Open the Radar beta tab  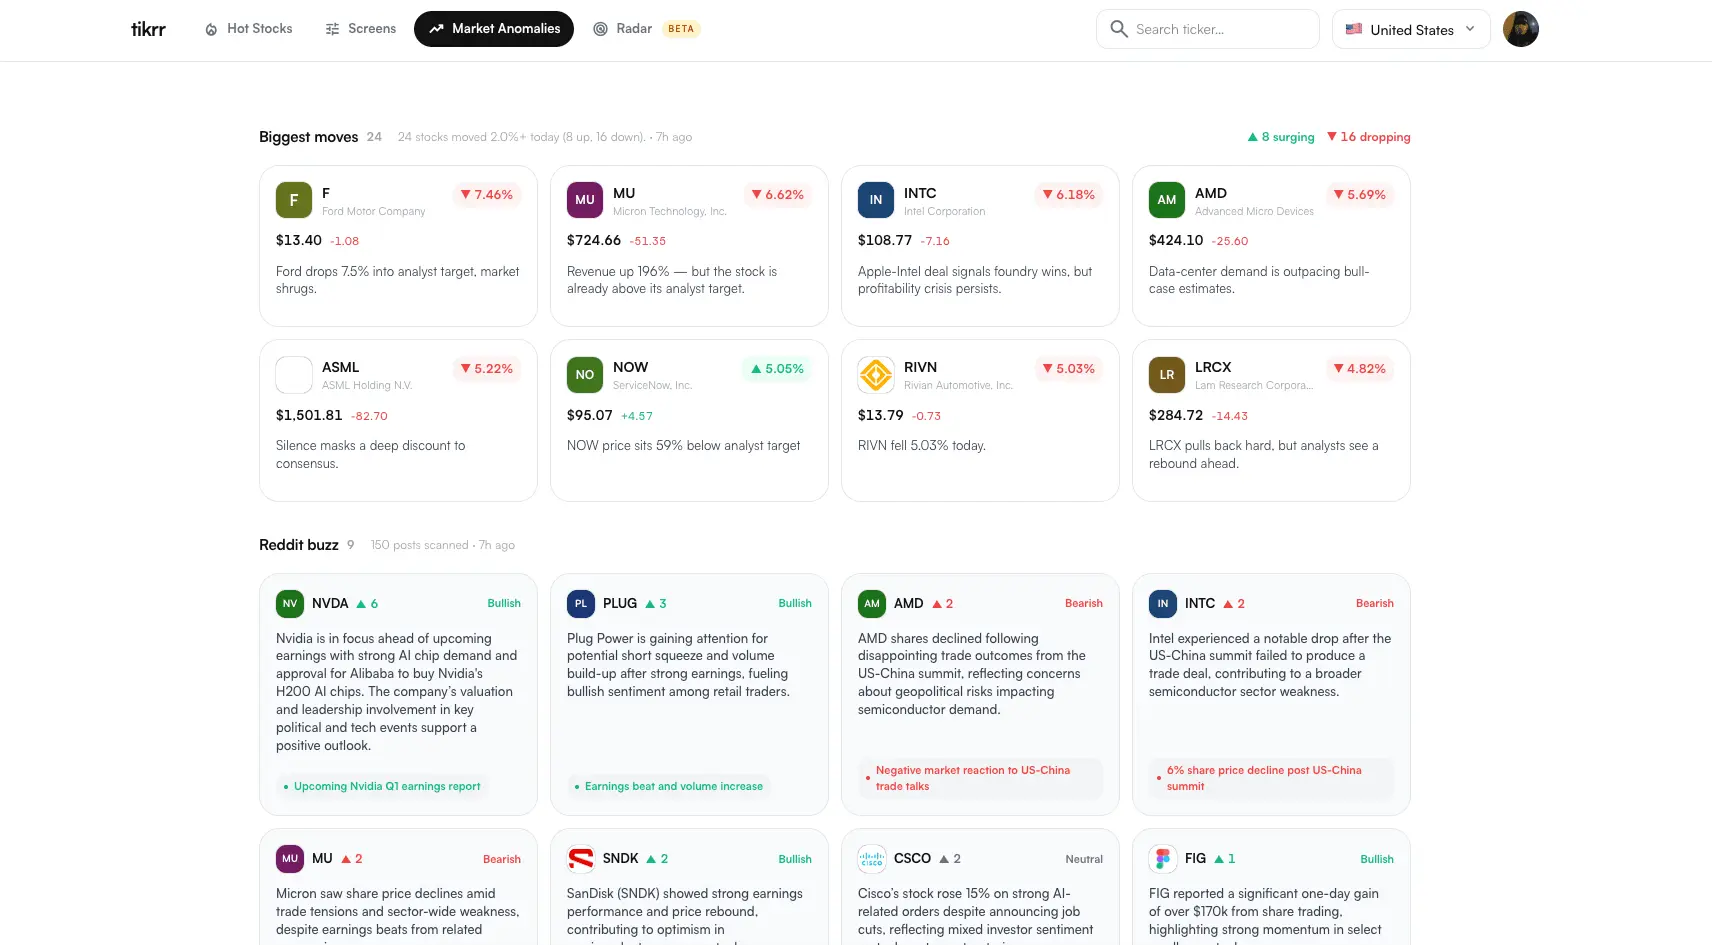coord(646,29)
